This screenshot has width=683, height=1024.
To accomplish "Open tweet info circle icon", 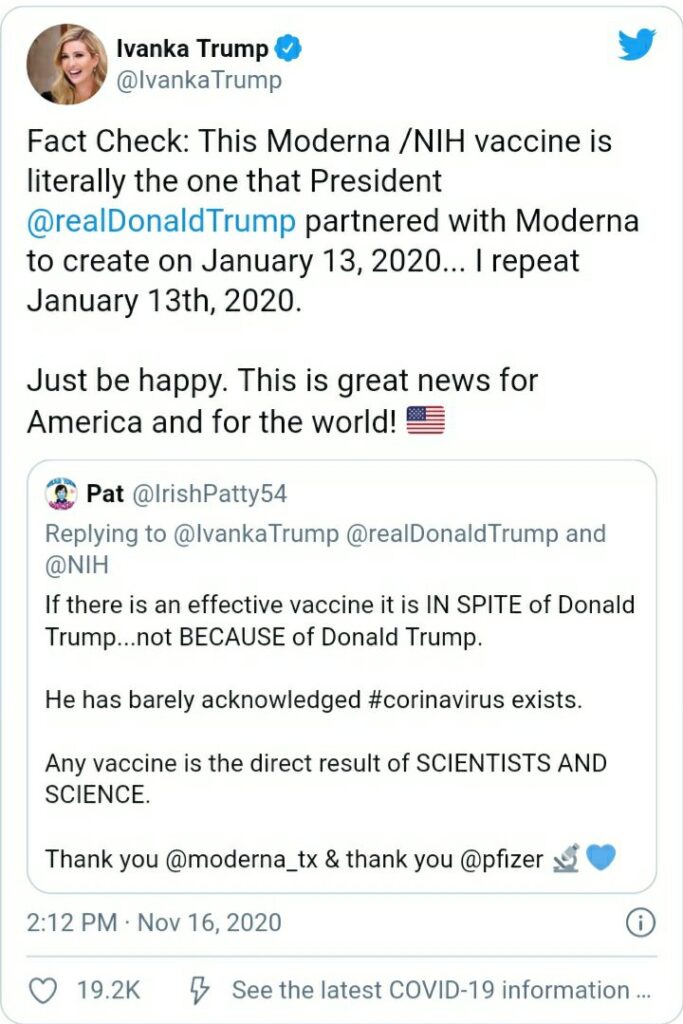I will (639, 921).
